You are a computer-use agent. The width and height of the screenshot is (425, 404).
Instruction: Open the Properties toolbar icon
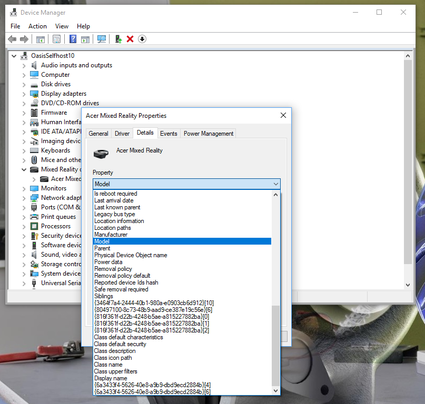(x=57, y=39)
